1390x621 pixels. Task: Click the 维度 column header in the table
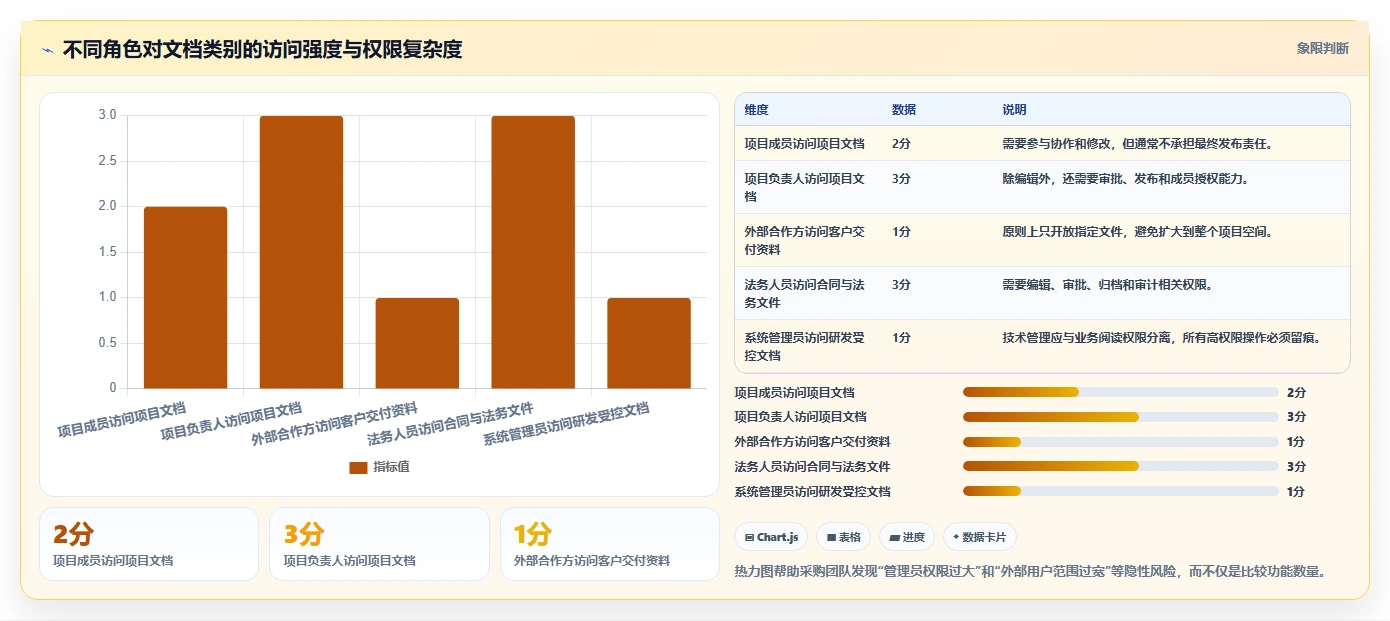(x=757, y=110)
